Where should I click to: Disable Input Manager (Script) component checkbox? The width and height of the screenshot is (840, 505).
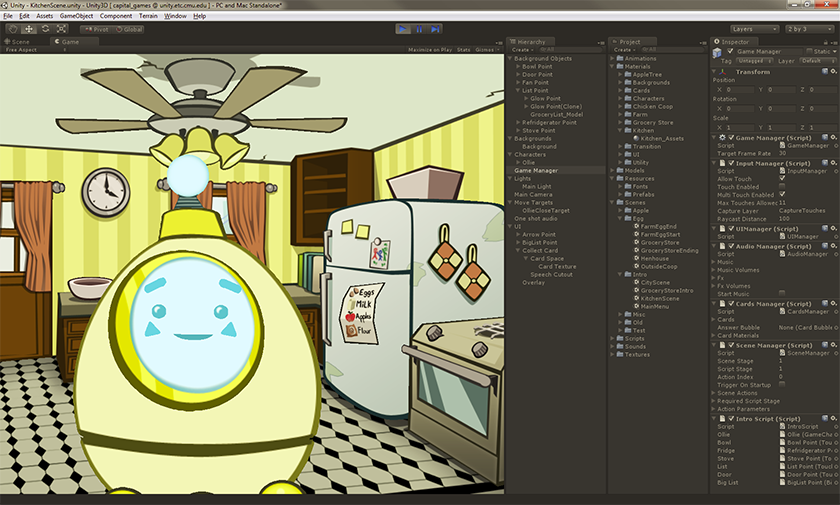pos(731,163)
